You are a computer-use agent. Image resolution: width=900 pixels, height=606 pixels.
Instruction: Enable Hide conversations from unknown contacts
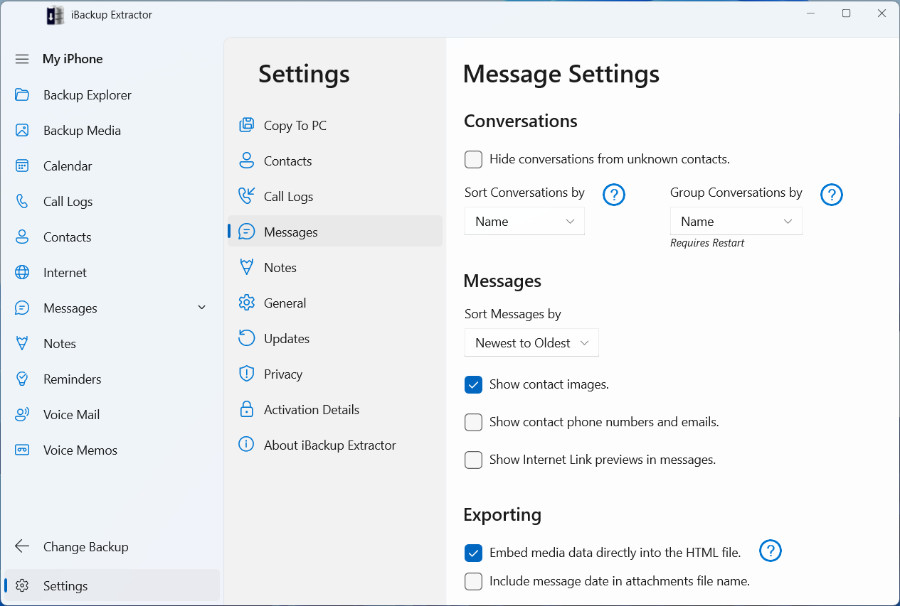(x=473, y=160)
